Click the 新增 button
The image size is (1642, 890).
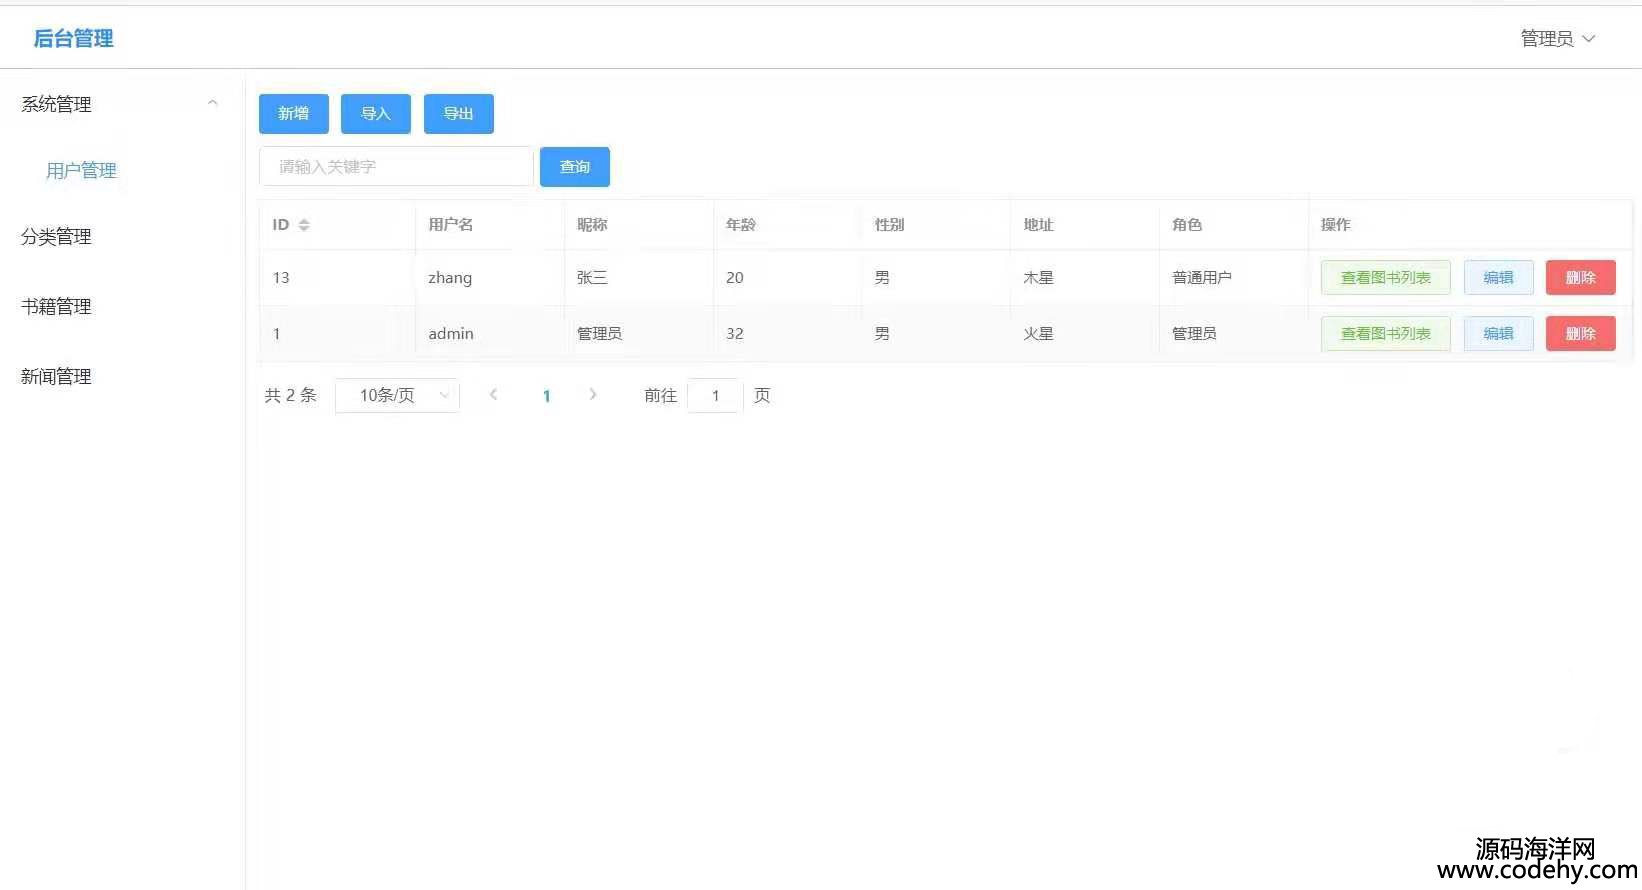tap(293, 114)
